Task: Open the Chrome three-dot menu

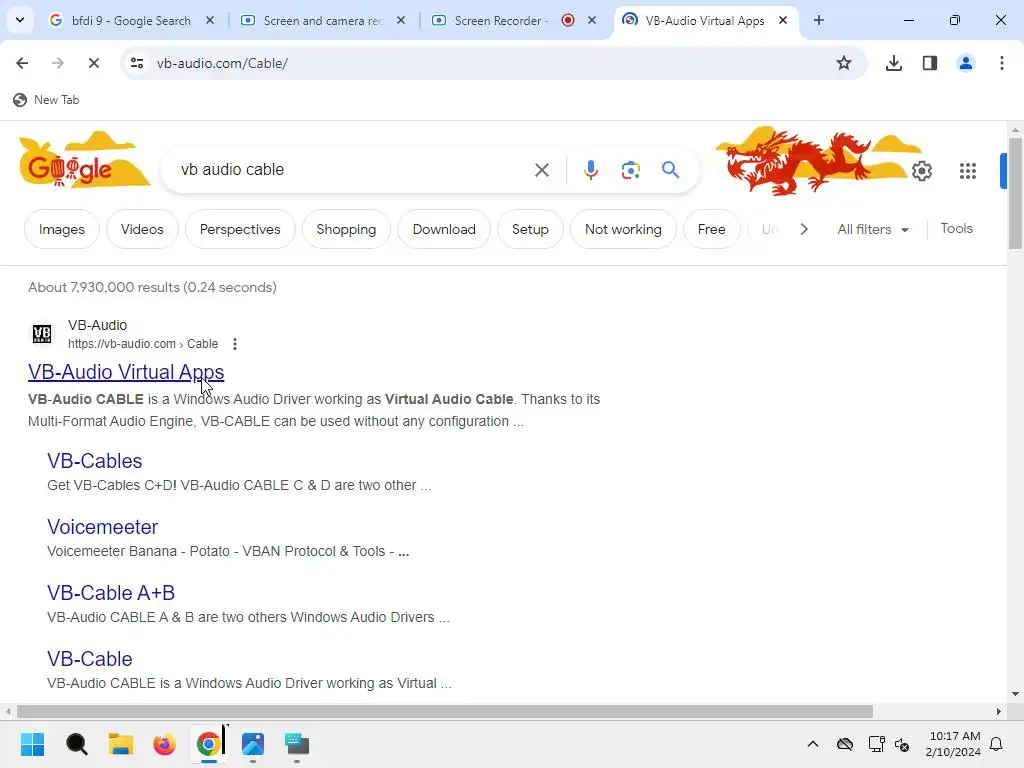Action: 1001,63
